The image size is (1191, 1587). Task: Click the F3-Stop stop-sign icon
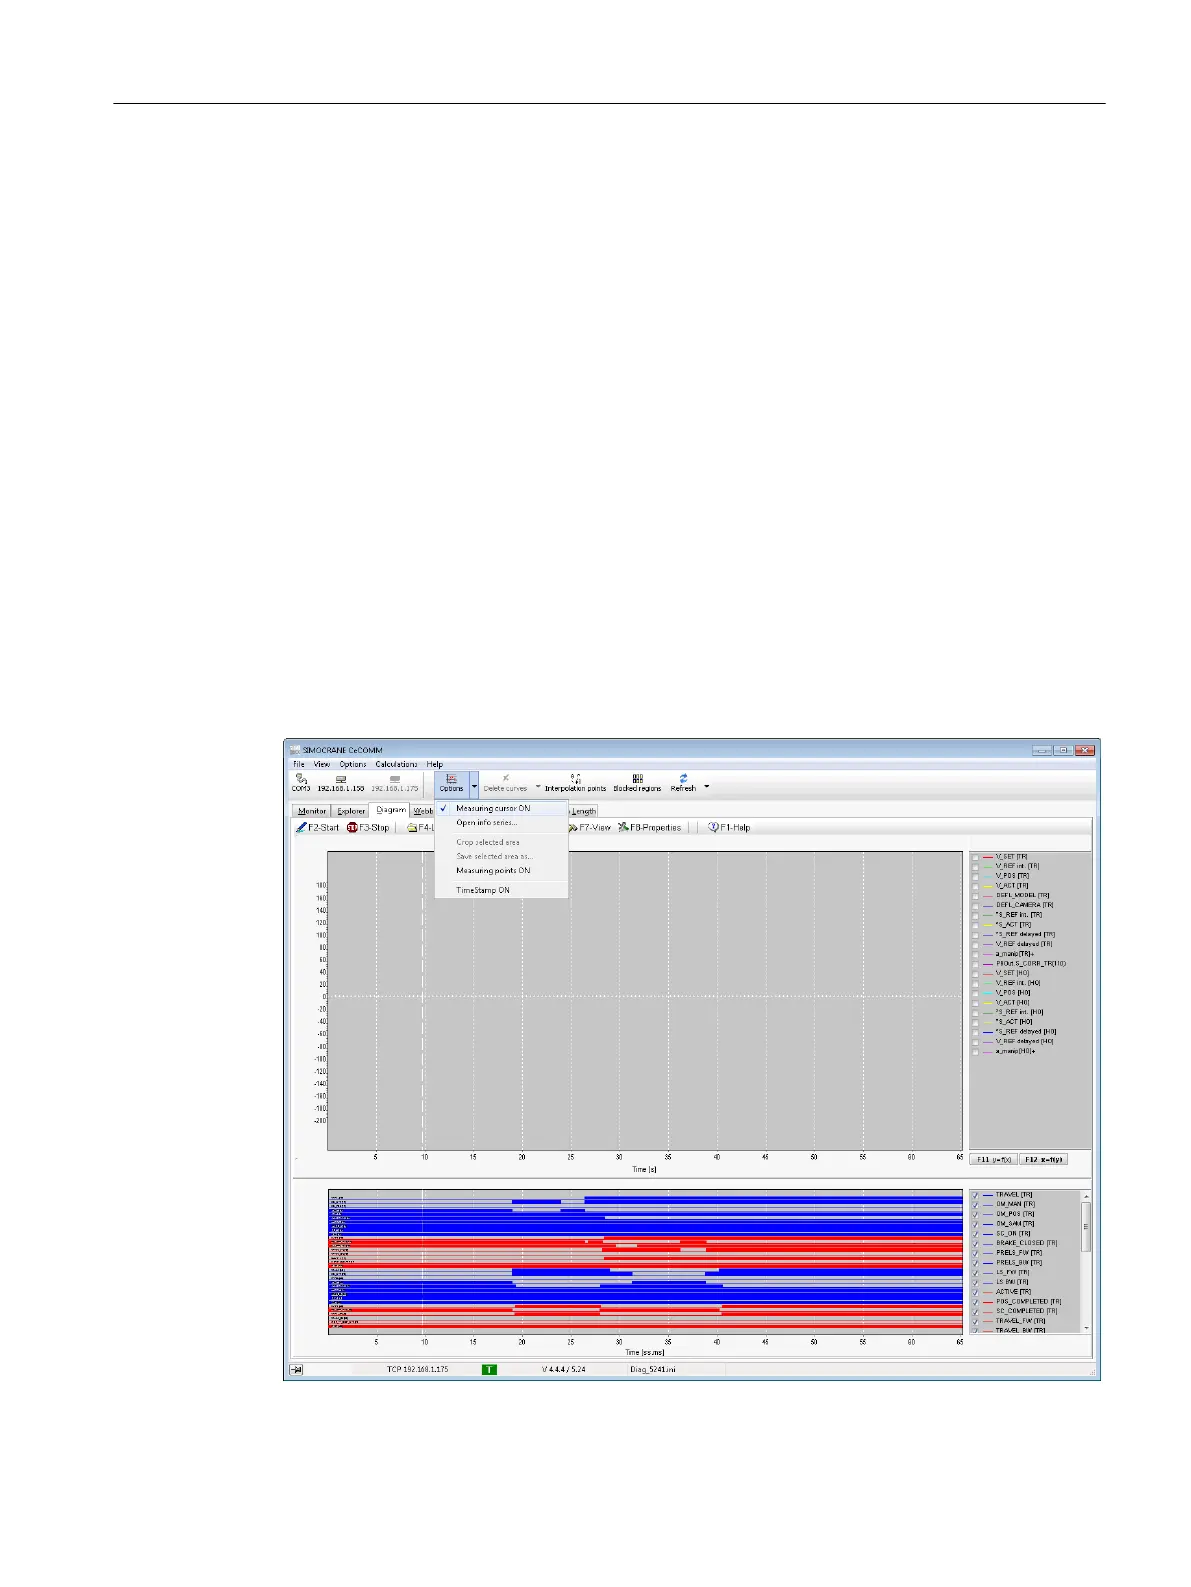coord(352,827)
